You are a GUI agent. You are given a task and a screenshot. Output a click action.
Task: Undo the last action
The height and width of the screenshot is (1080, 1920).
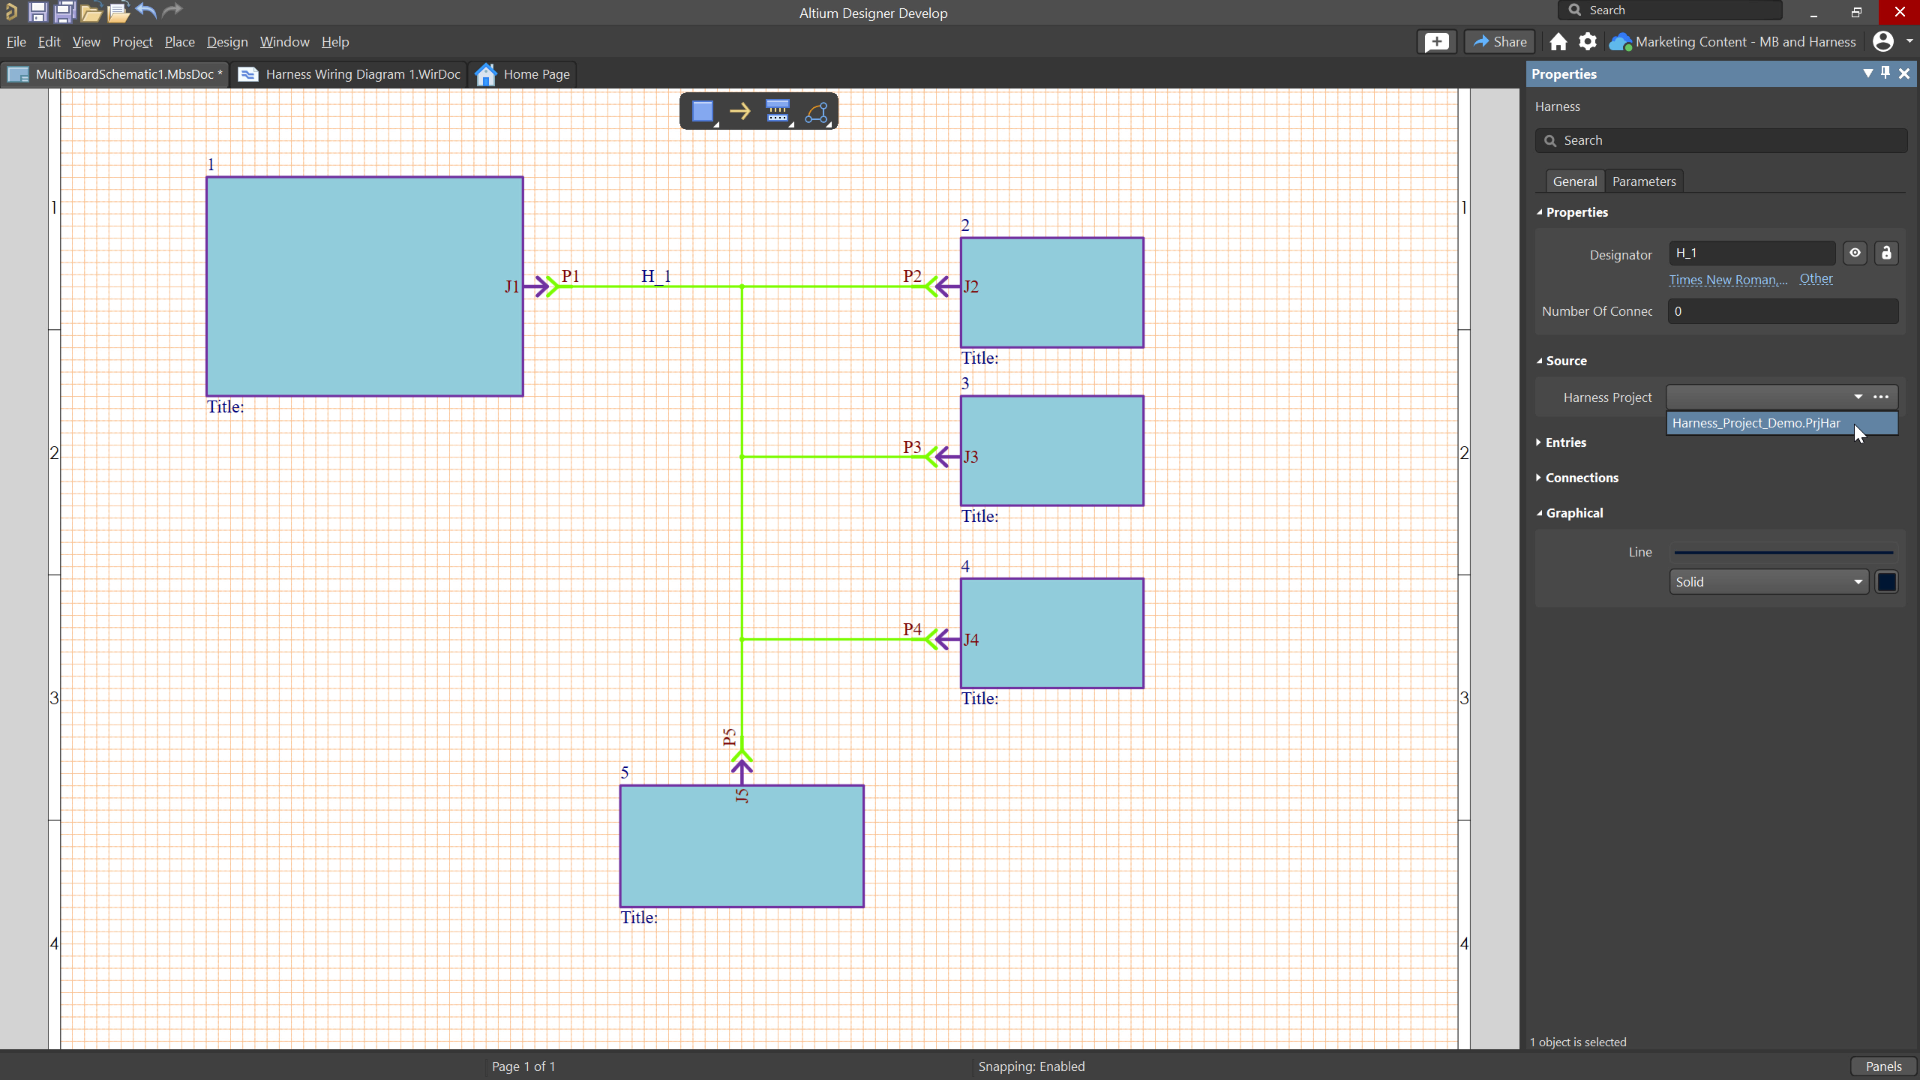(146, 12)
